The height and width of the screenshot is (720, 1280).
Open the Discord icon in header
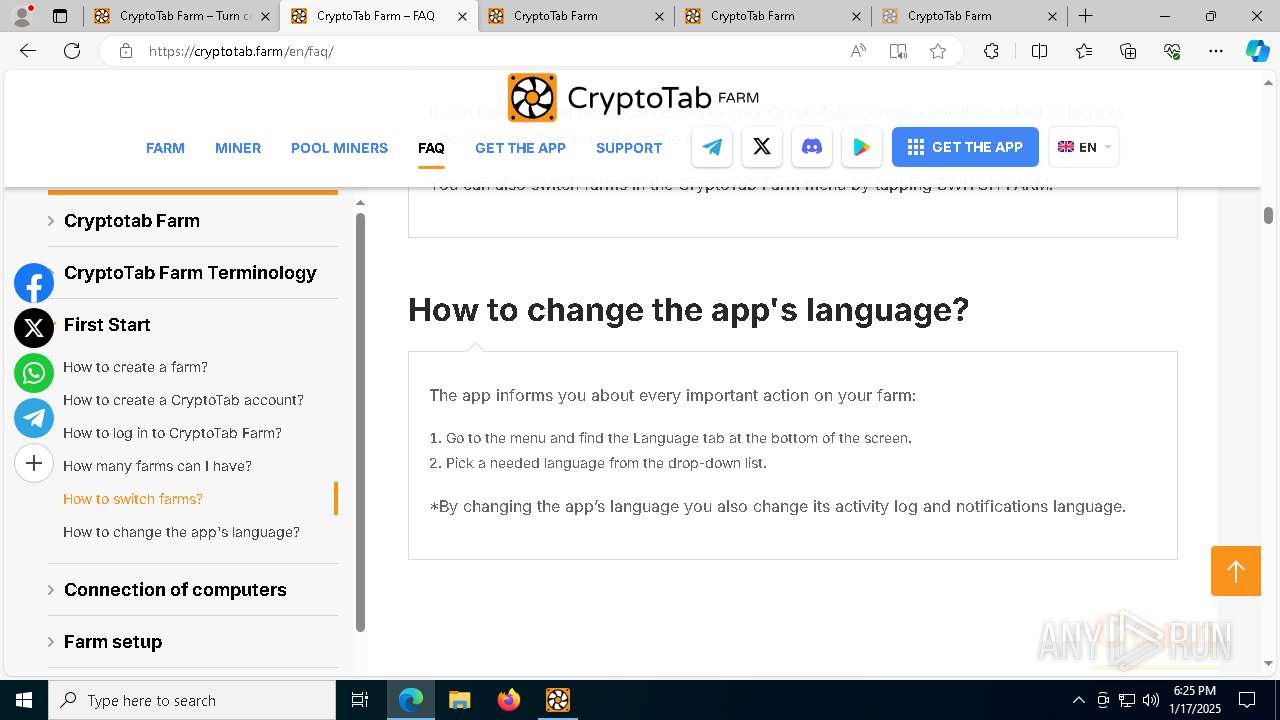point(812,147)
